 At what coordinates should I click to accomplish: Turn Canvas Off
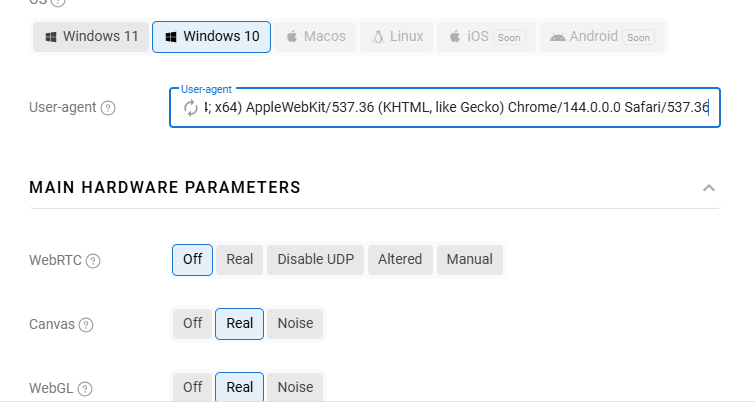pos(192,324)
